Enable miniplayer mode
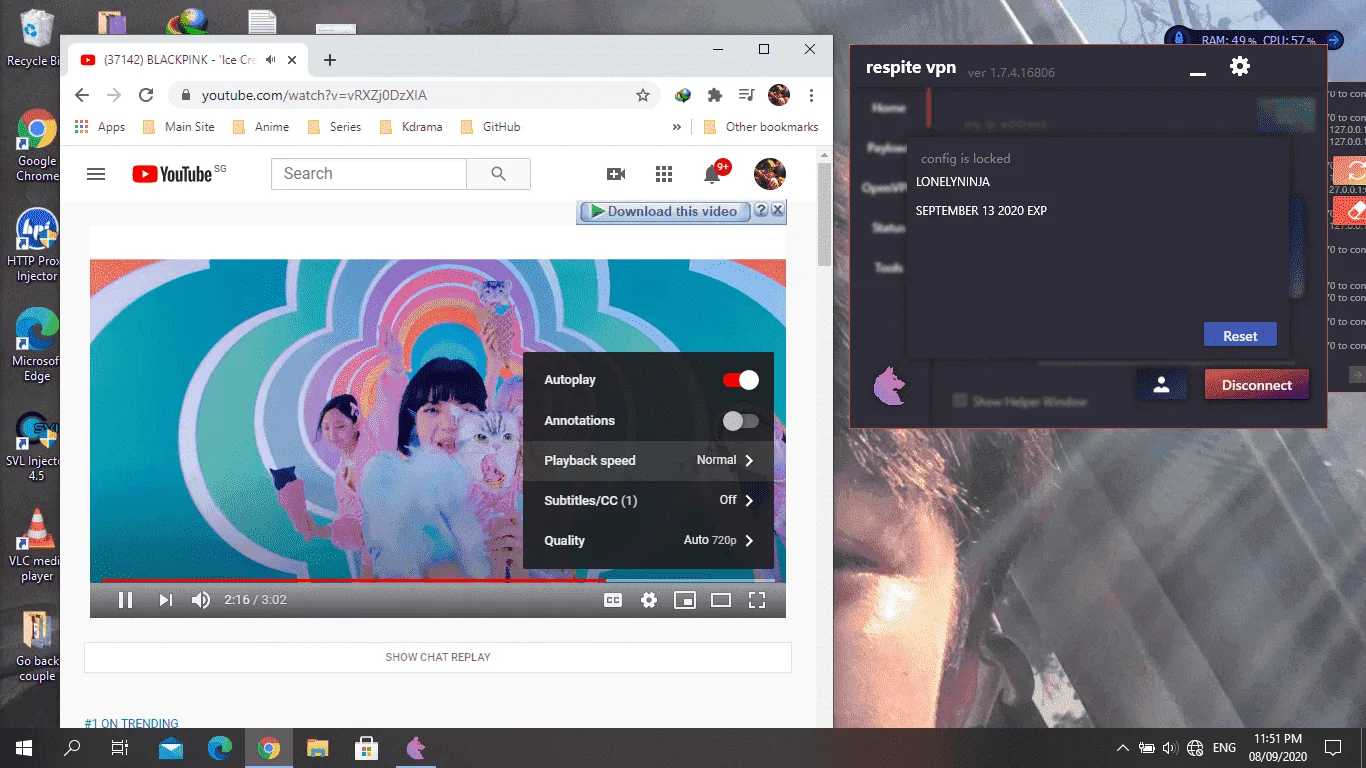 pos(685,600)
